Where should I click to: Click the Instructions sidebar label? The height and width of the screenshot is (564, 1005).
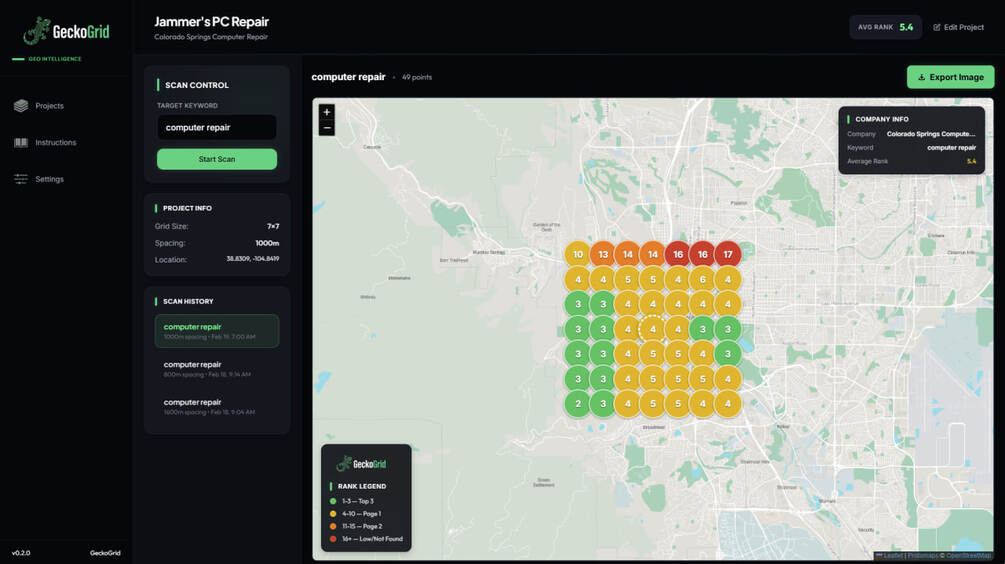pos(56,142)
